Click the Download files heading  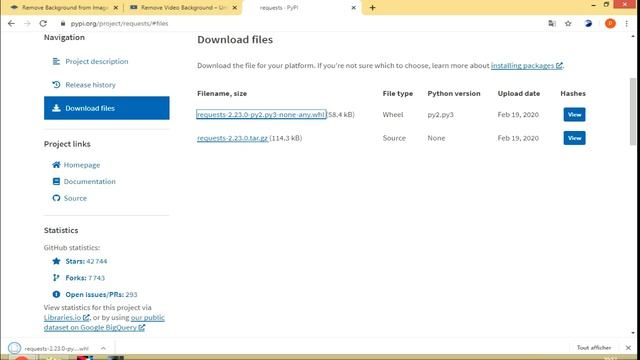235,40
